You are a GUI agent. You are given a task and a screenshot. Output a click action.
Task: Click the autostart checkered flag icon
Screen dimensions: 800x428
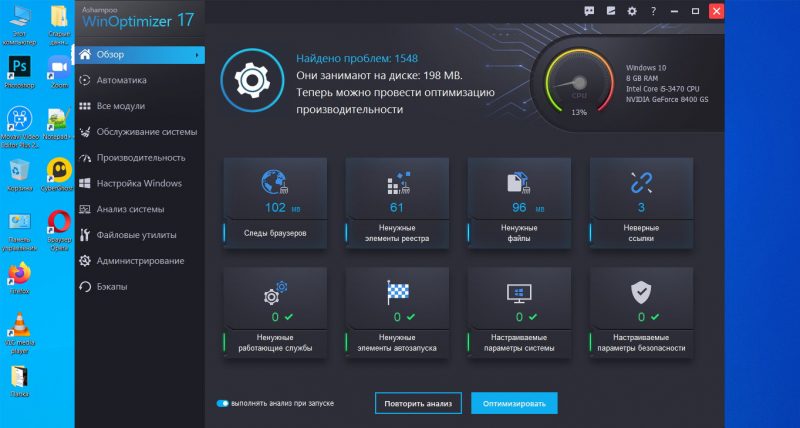[396, 292]
